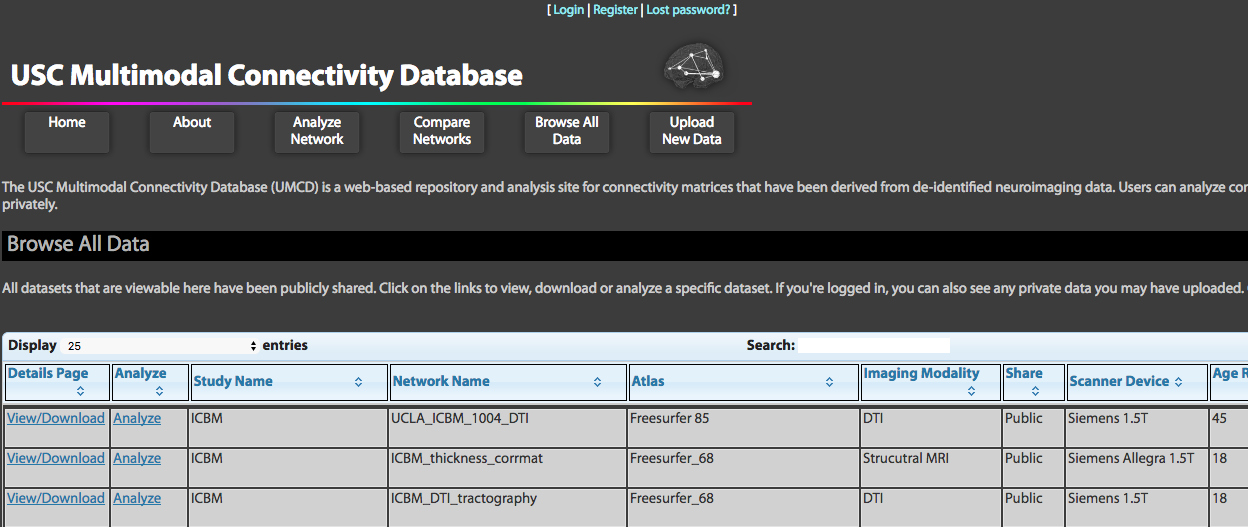The width and height of the screenshot is (1248, 527).
Task: Analyze the ICBM_thickness_corrmat network
Action: click(x=137, y=458)
